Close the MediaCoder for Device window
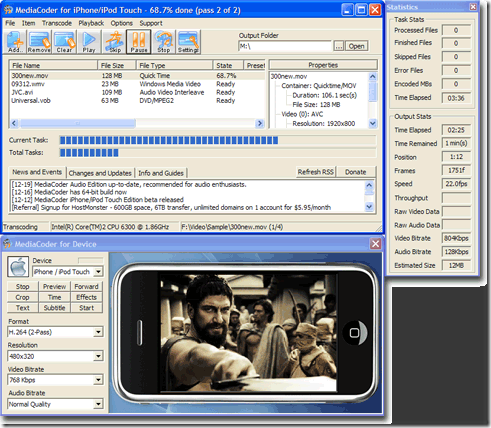 click(375, 244)
